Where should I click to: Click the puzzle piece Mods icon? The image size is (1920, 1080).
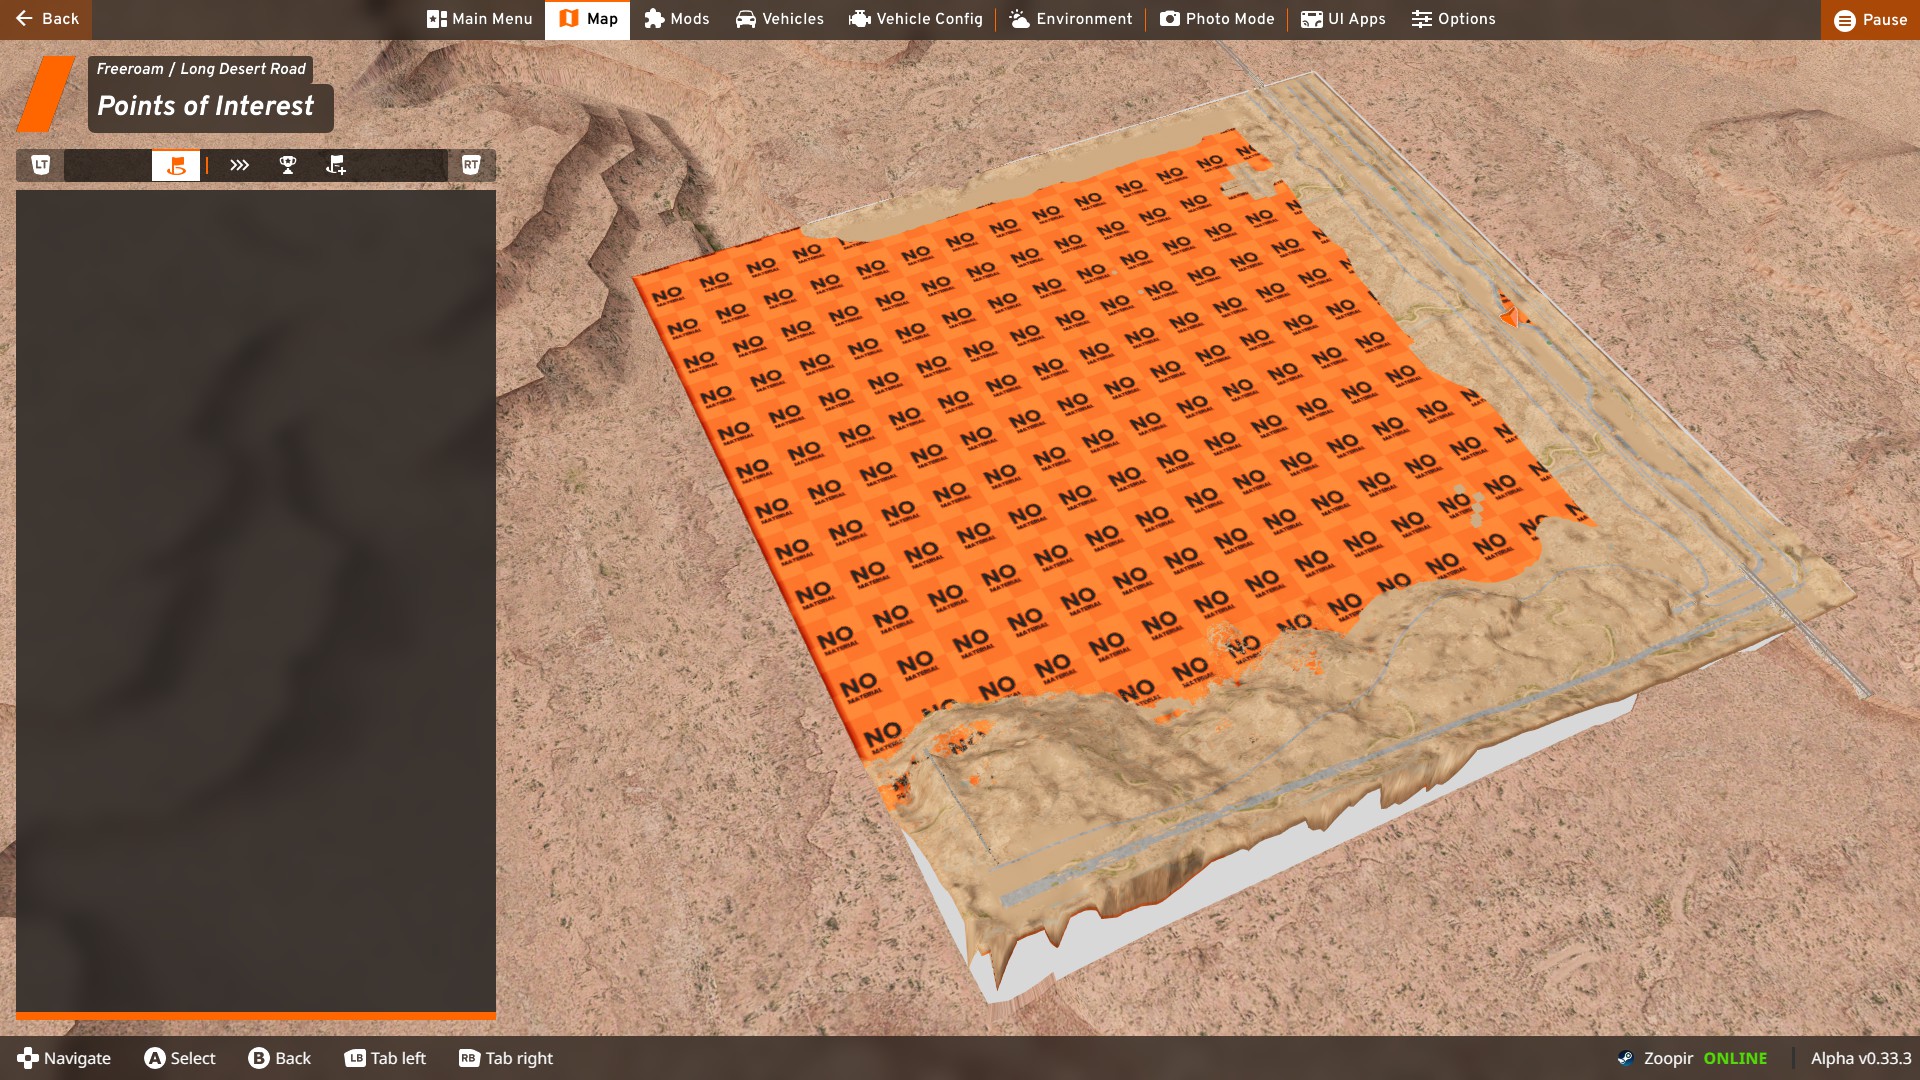pos(654,19)
